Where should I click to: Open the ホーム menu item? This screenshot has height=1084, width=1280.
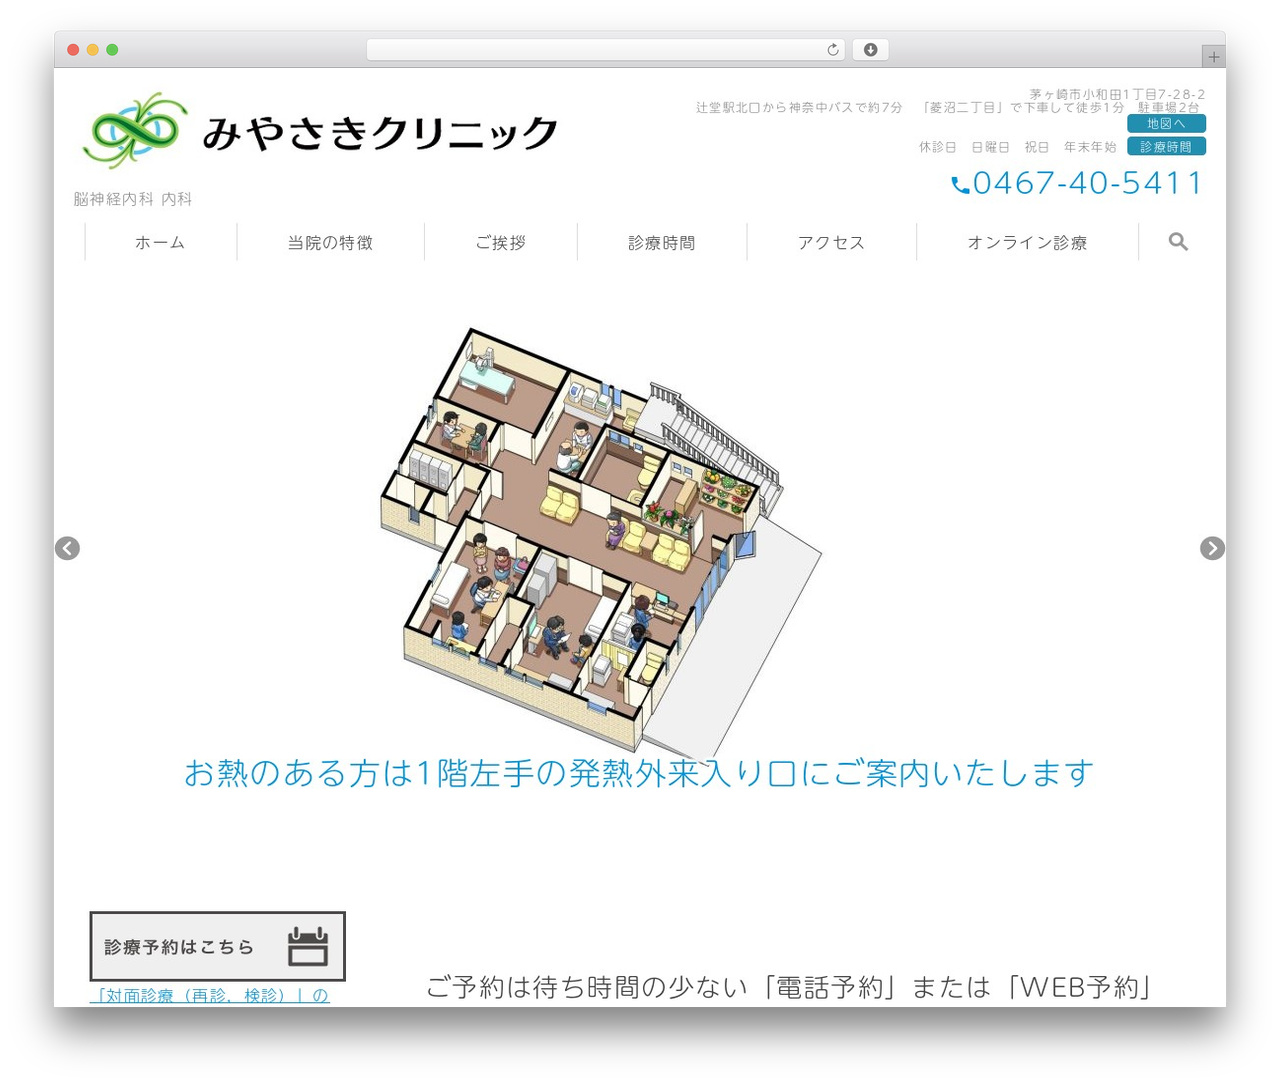pos(160,243)
